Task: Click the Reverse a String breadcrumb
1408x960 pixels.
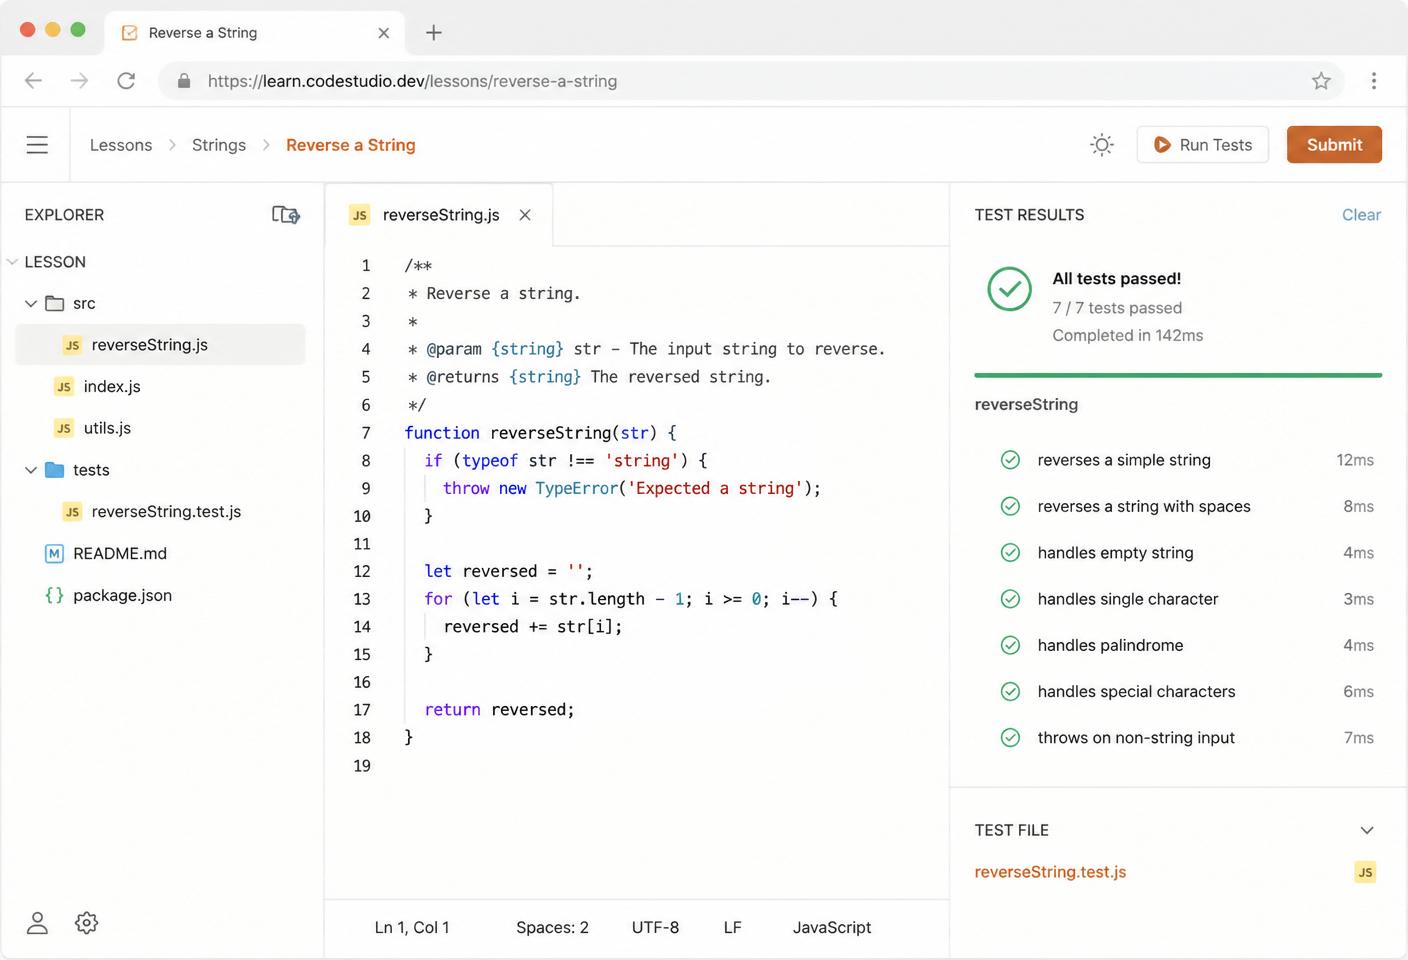Action: coord(351,145)
